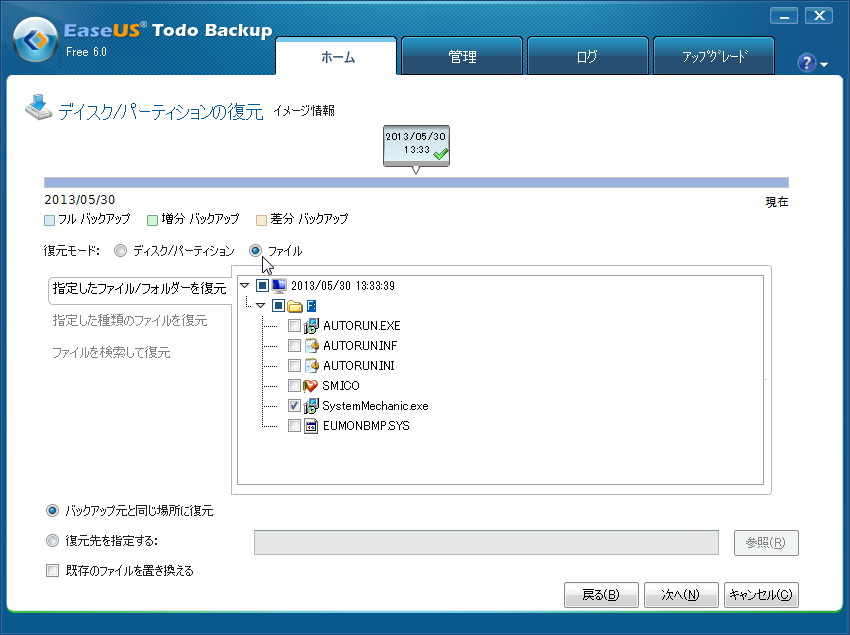This screenshot has height=635, width=850.
Task: Click the F: drive icon in the tree
Action: click(310, 304)
